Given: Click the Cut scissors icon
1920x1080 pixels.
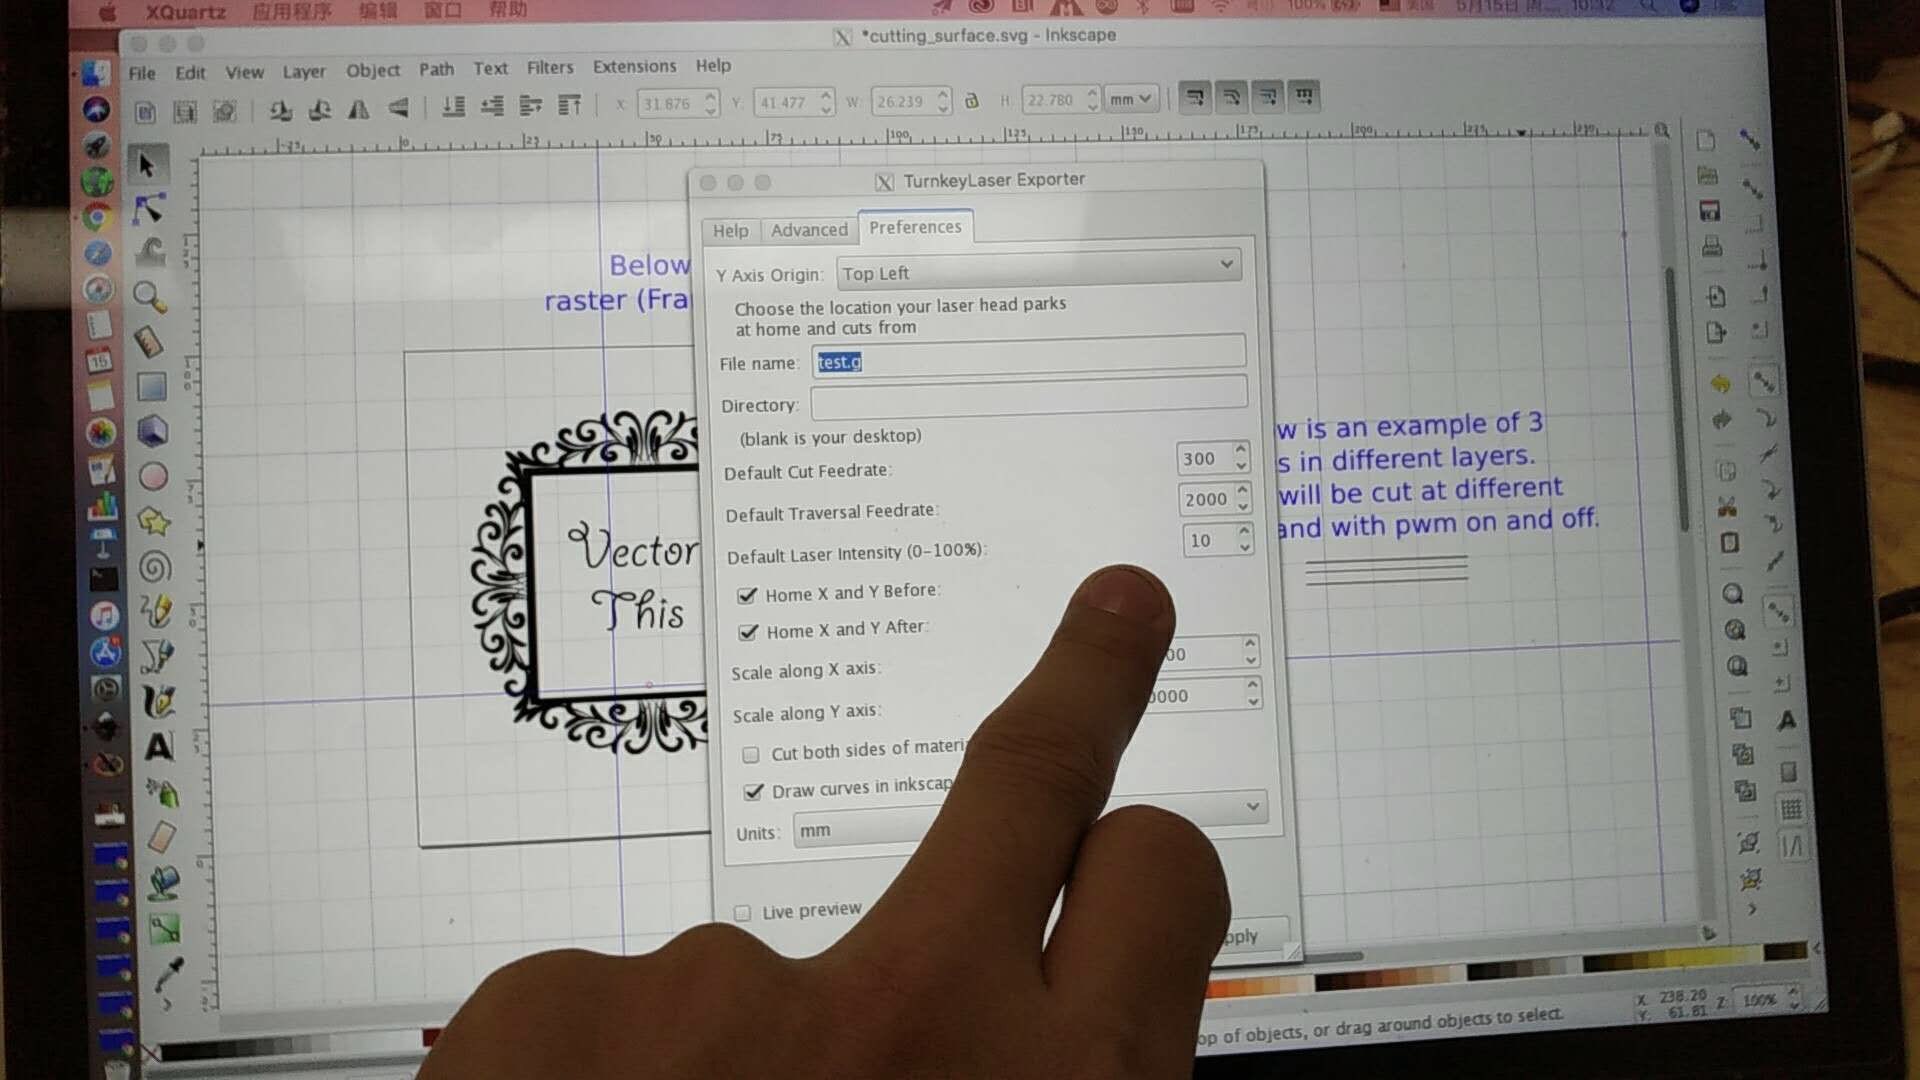Looking at the screenshot, I should click(x=1726, y=507).
